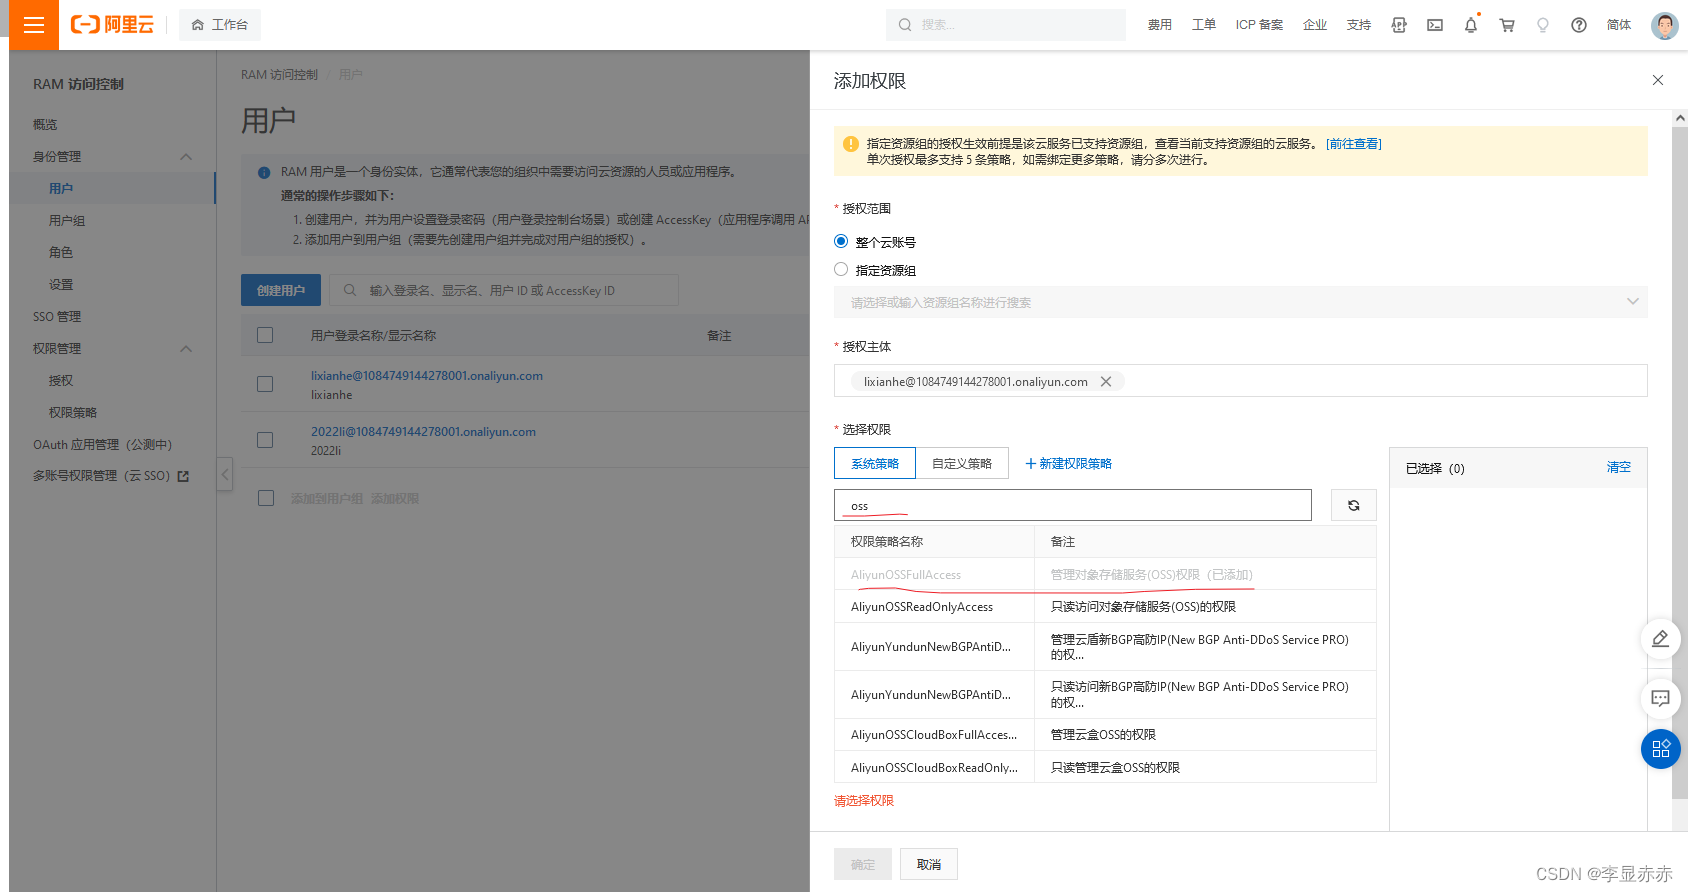Viewport: 1688px width, 892px height.
Task: Open the 前往查看 link
Action: 1354,144
